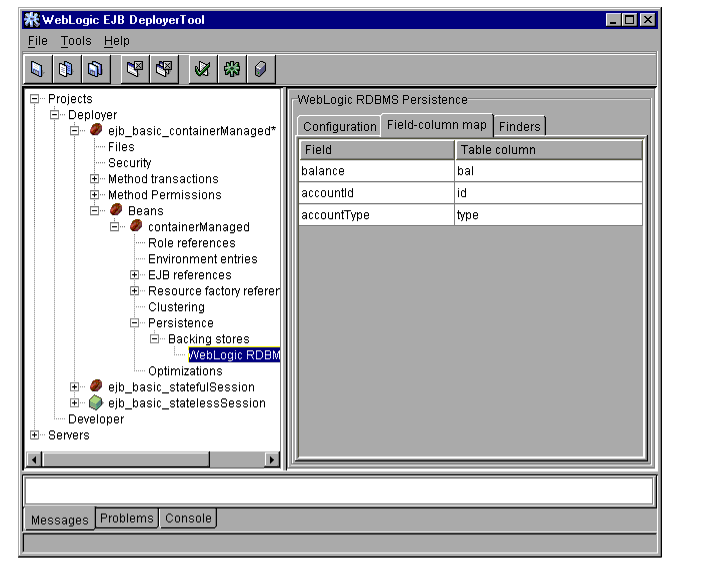Click the bal table column cell

[x=549, y=171]
